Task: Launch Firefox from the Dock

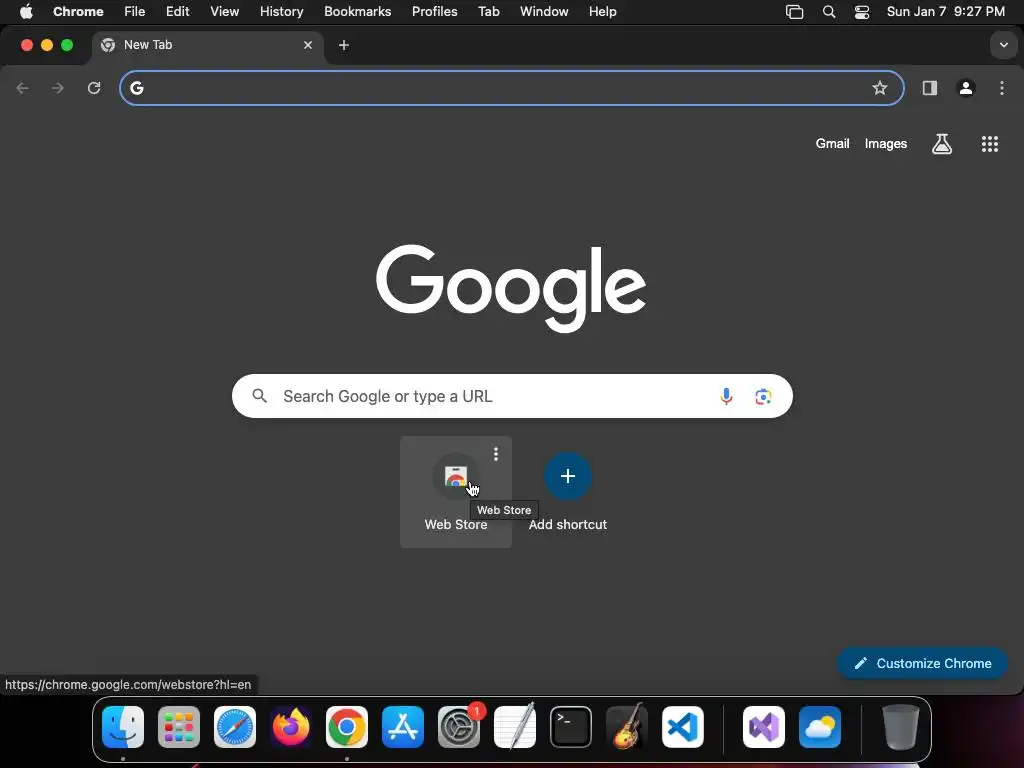Action: [x=291, y=727]
